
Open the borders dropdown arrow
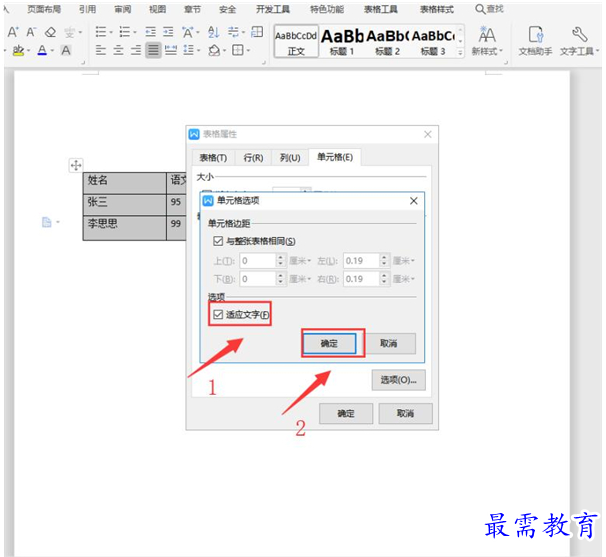[248, 51]
